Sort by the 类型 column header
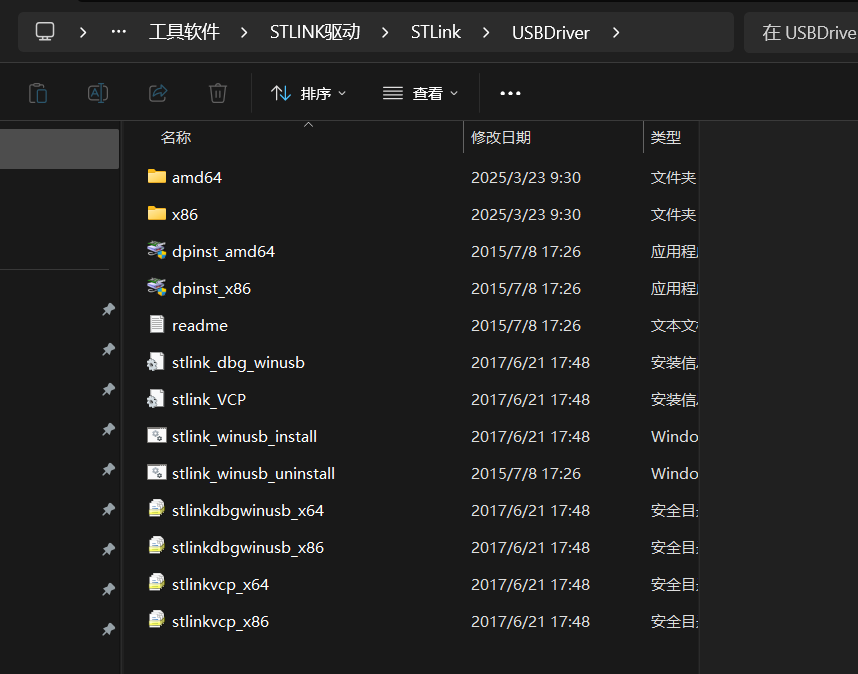 [x=666, y=137]
